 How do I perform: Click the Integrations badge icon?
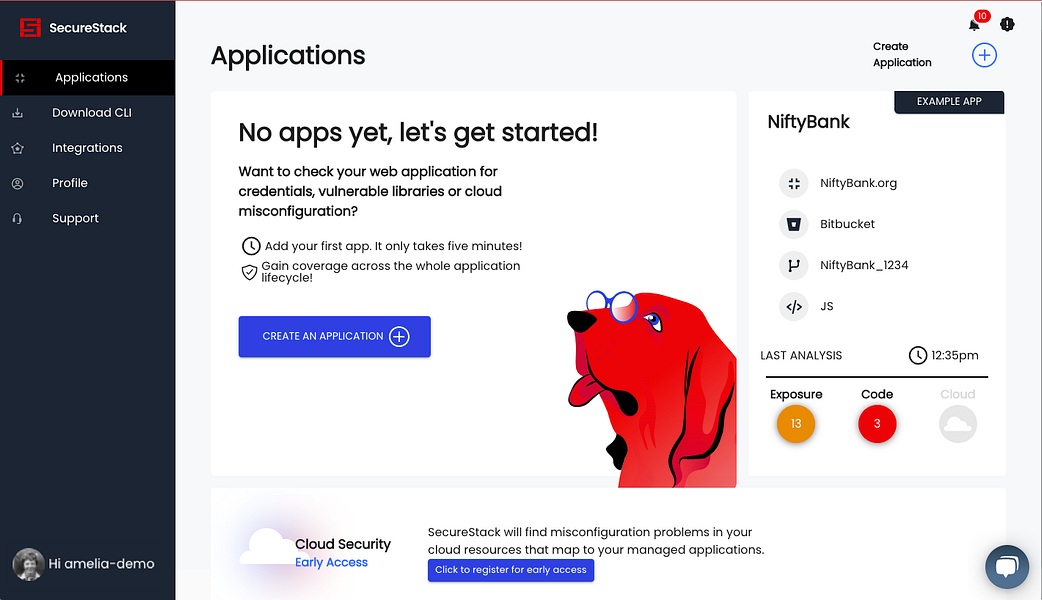[17, 148]
